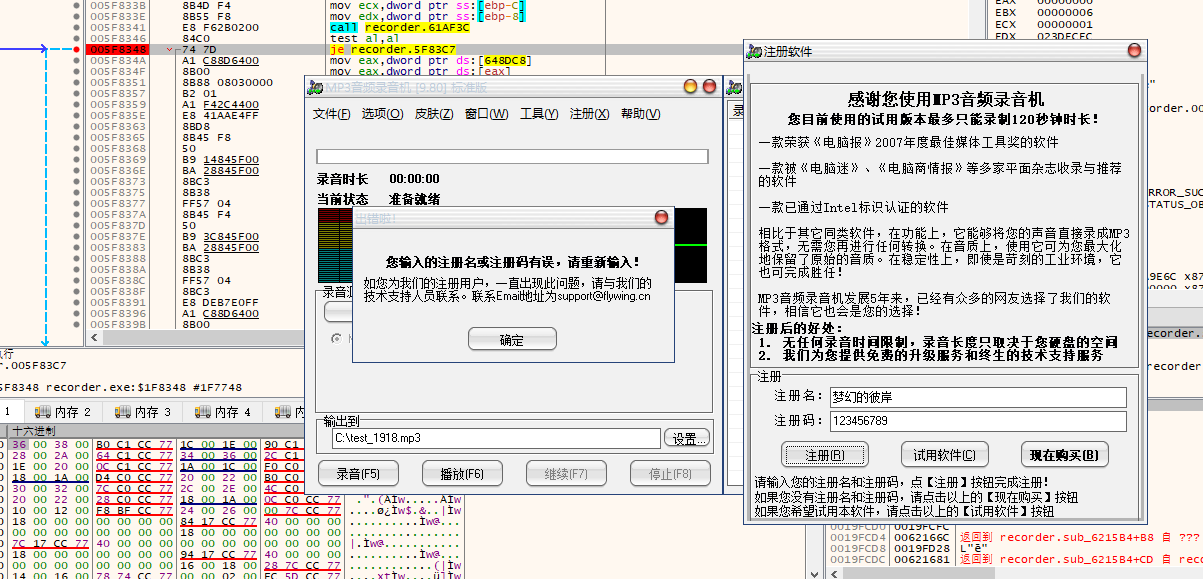The height and width of the screenshot is (579, 1203).
Task: Switch to the 内存 3 dump tab
Action: click(x=143, y=412)
